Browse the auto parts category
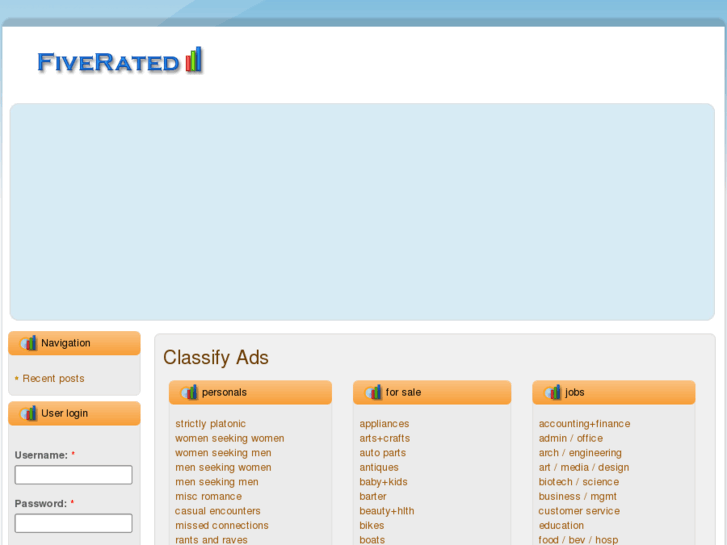 [x=382, y=453]
